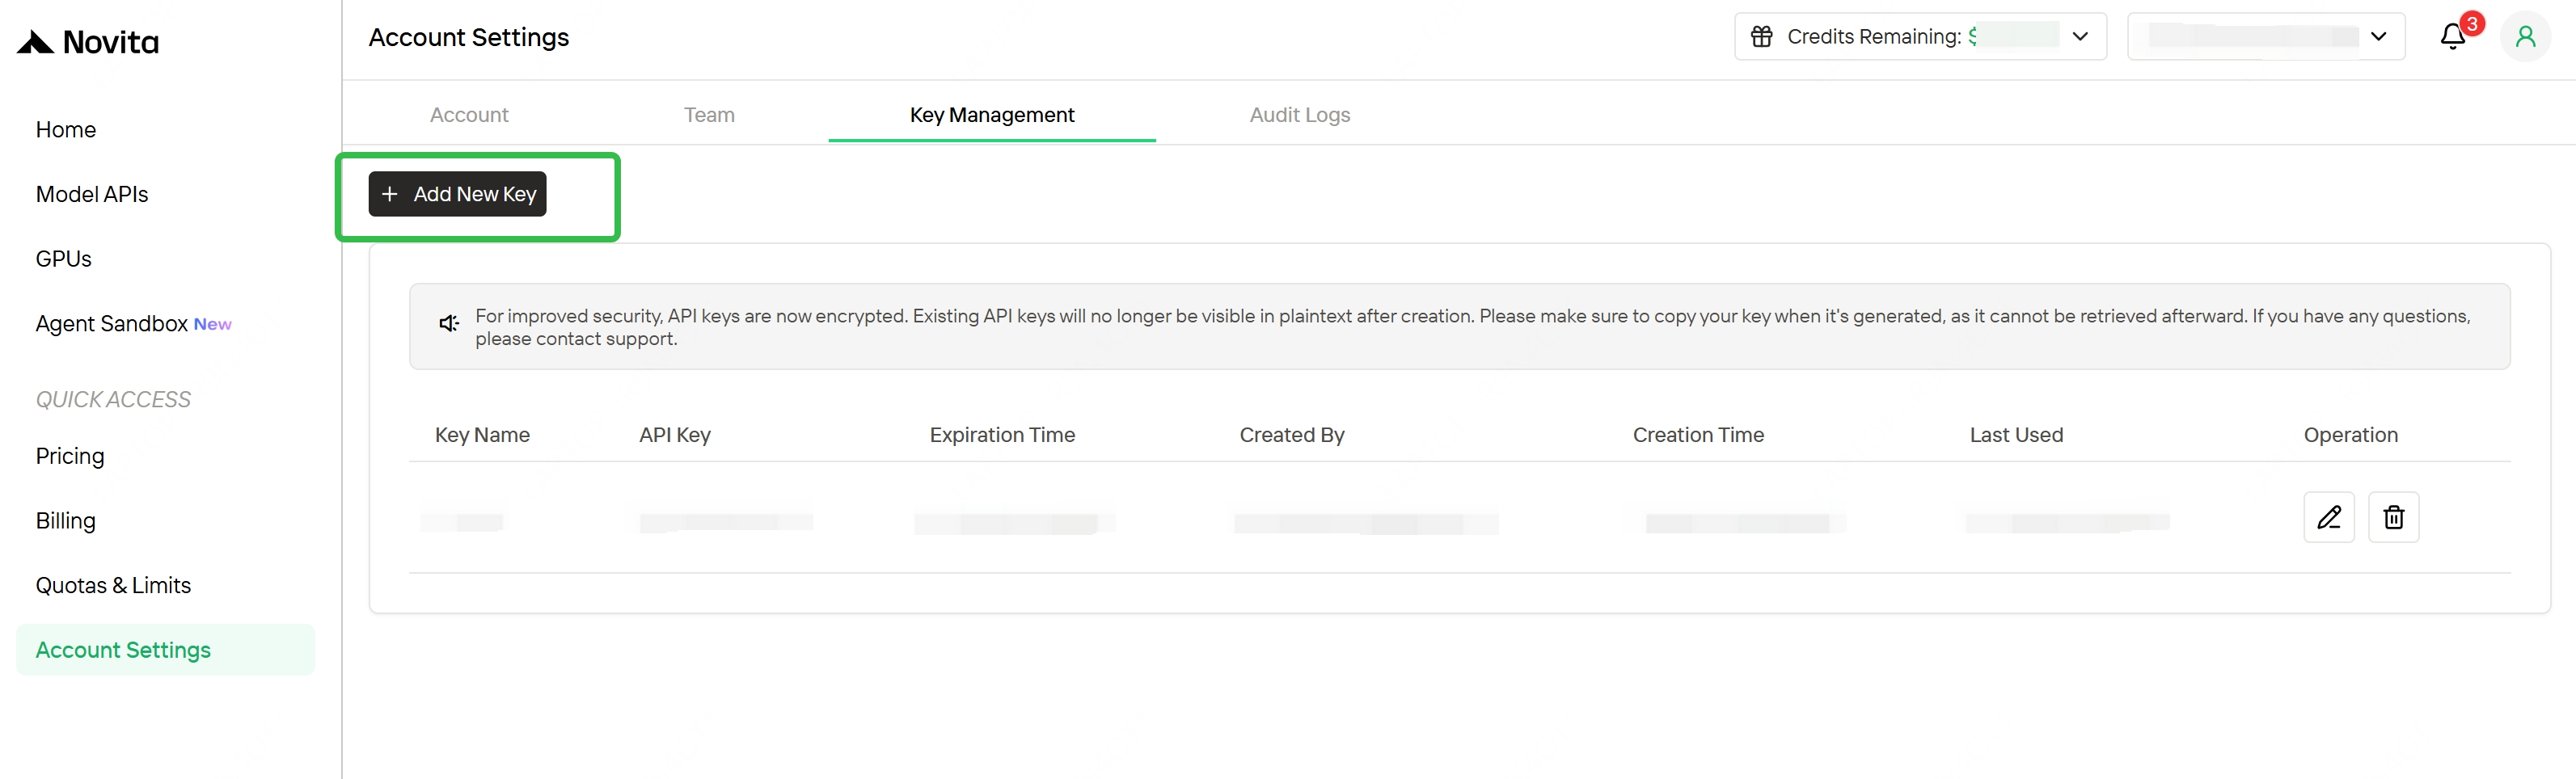Click the Account Settings page title

(469, 38)
